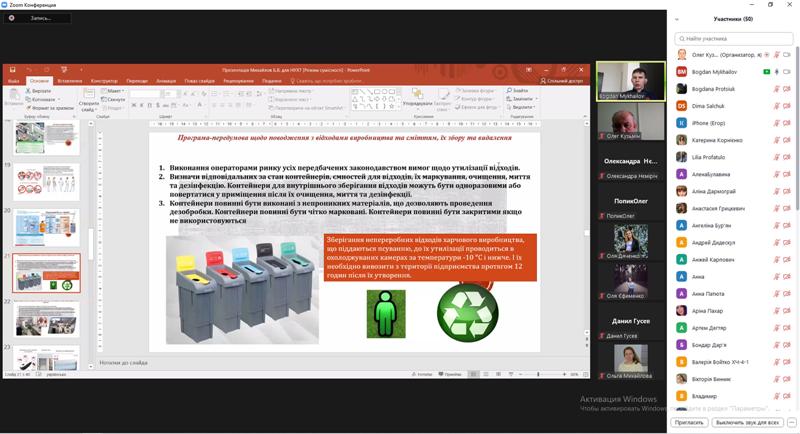
Task: Open the Виділити (Select) dropdown
Action: [521, 108]
